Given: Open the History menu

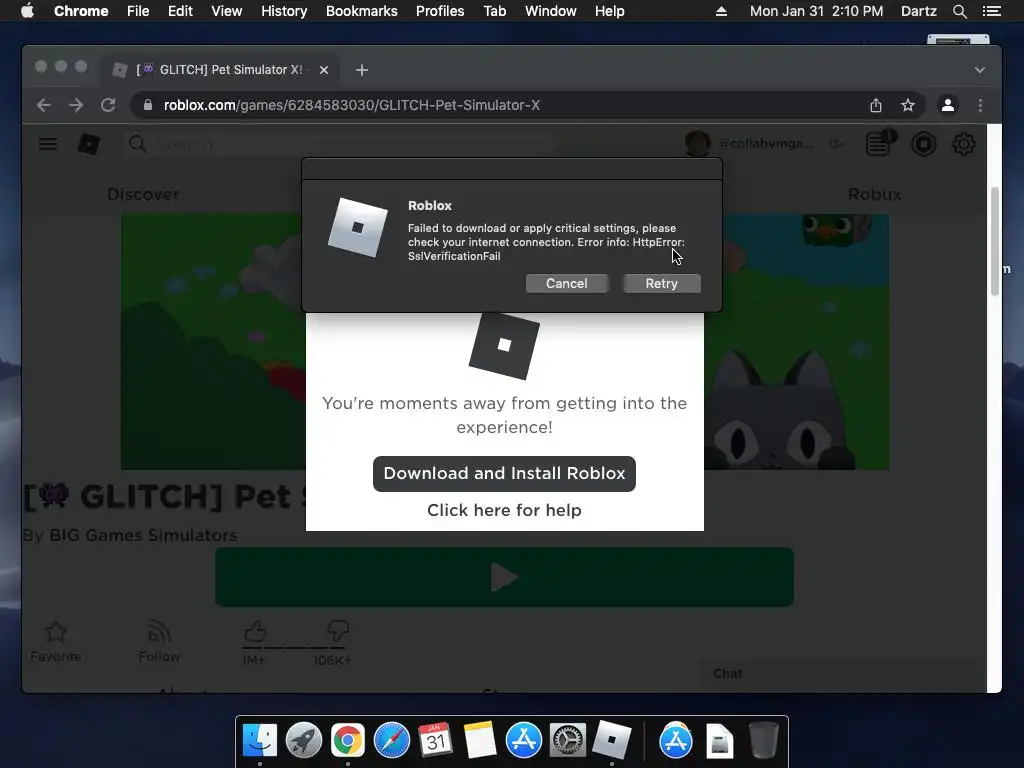Looking at the screenshot, I should (x=284, y=11).
